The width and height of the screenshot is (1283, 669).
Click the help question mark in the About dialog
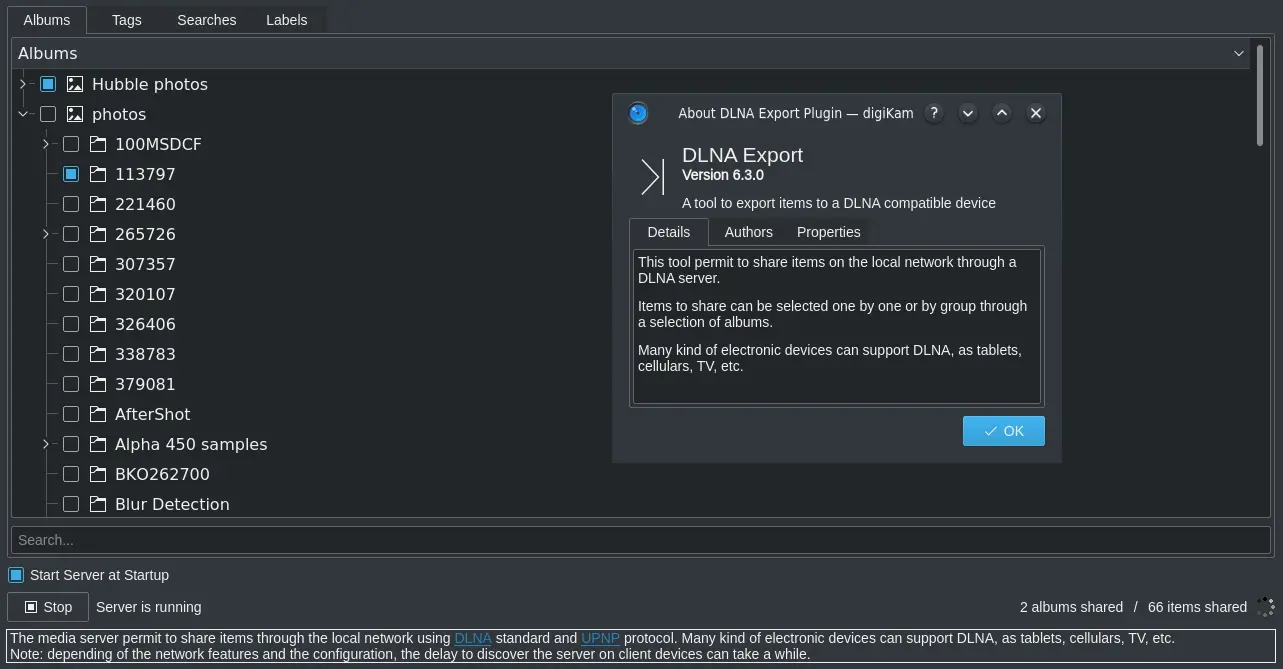(933, 113)
